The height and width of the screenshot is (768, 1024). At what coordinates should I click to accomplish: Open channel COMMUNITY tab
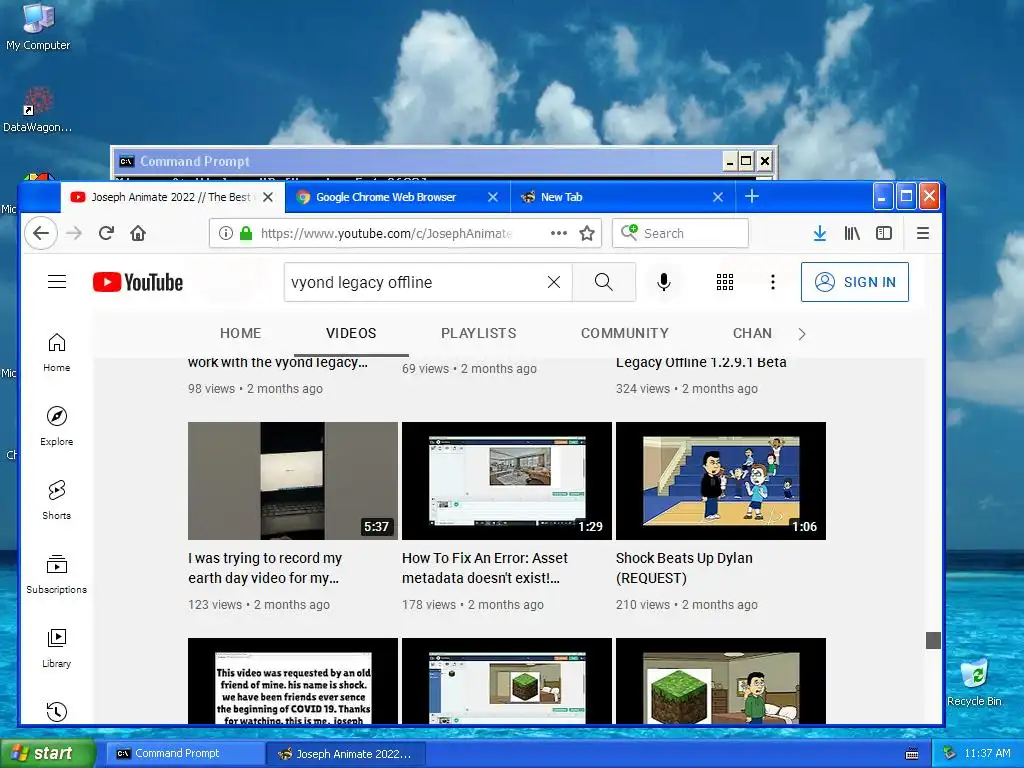625,333
